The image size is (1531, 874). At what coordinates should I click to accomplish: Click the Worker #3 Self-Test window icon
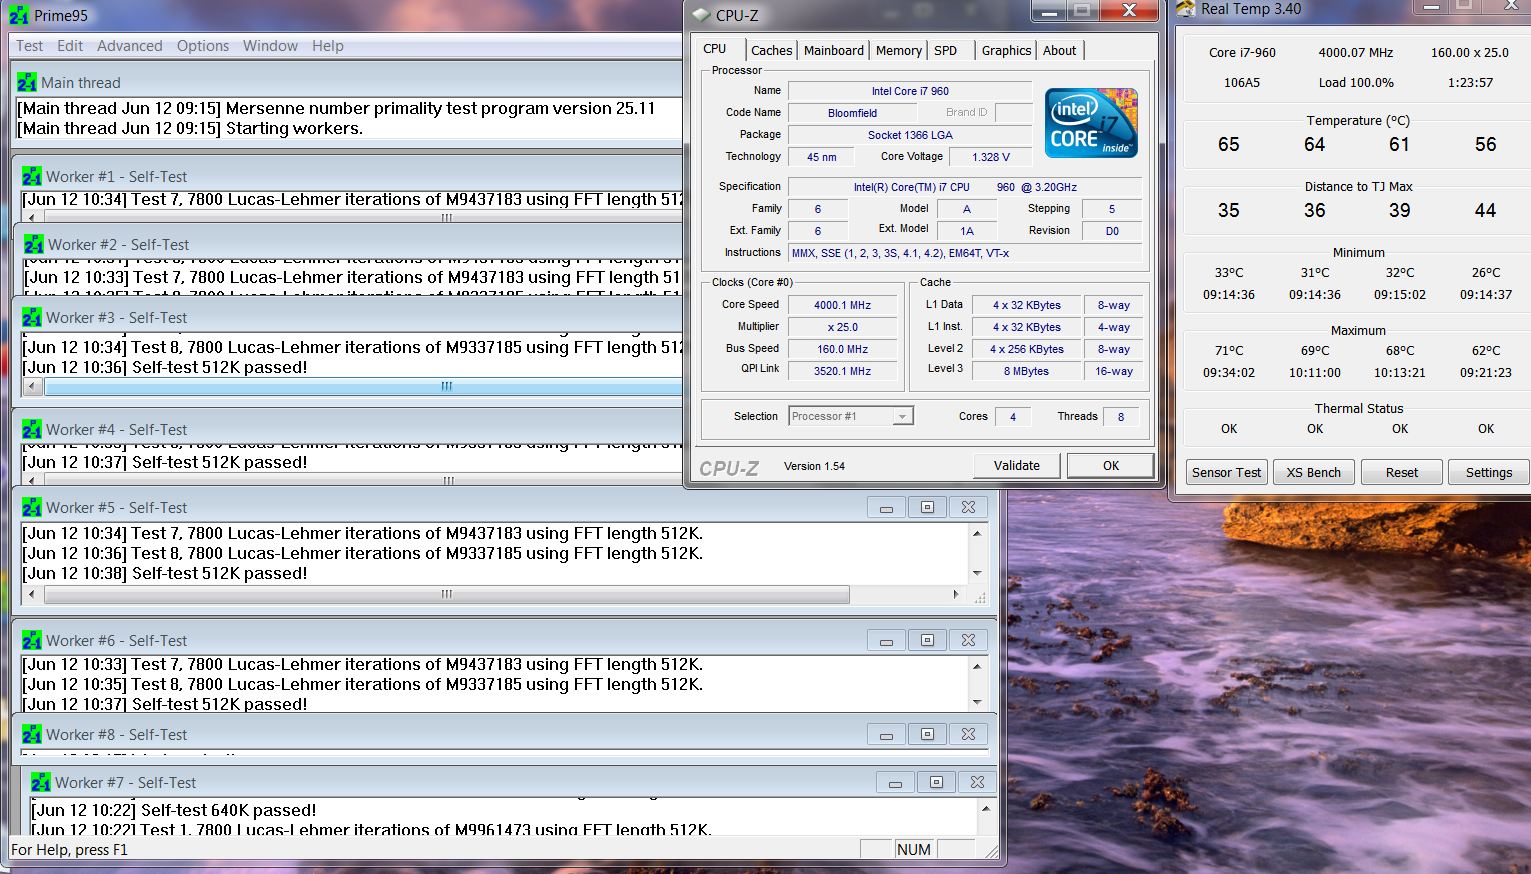pyautogui.click(x=32, y=317)
